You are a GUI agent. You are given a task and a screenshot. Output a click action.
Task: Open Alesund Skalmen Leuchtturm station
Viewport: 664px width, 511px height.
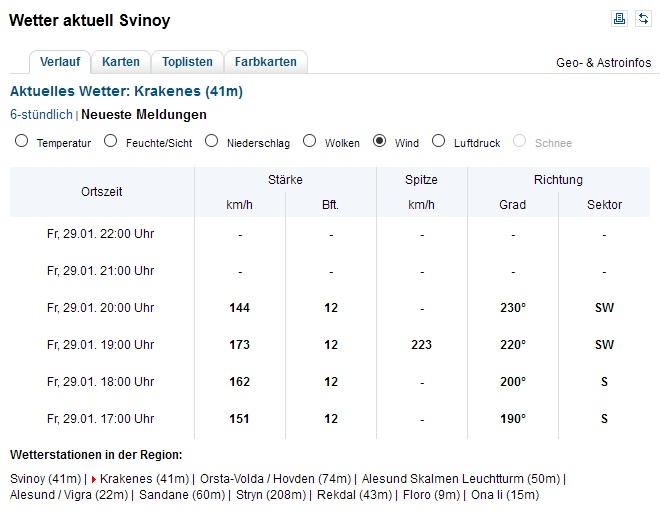(x=461, y=478)
